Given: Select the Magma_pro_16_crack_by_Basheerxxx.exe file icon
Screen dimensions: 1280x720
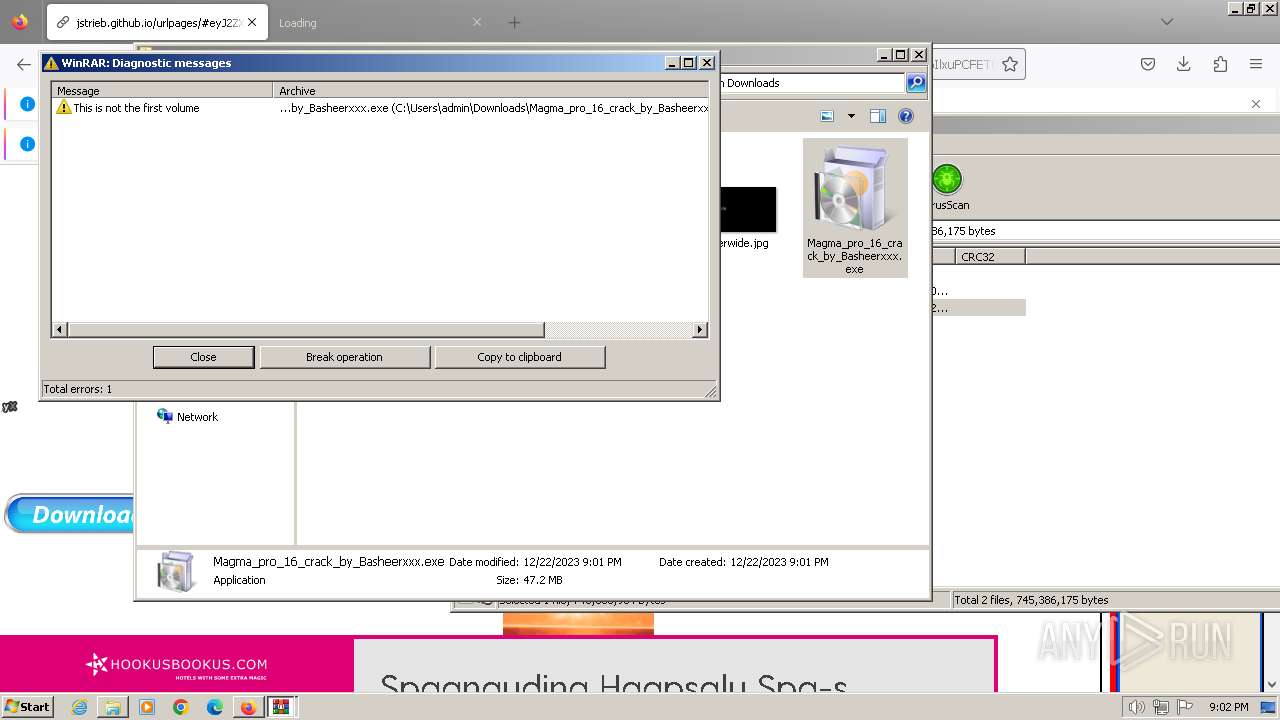Looking at the screenshot, I should tap(854, 207).
